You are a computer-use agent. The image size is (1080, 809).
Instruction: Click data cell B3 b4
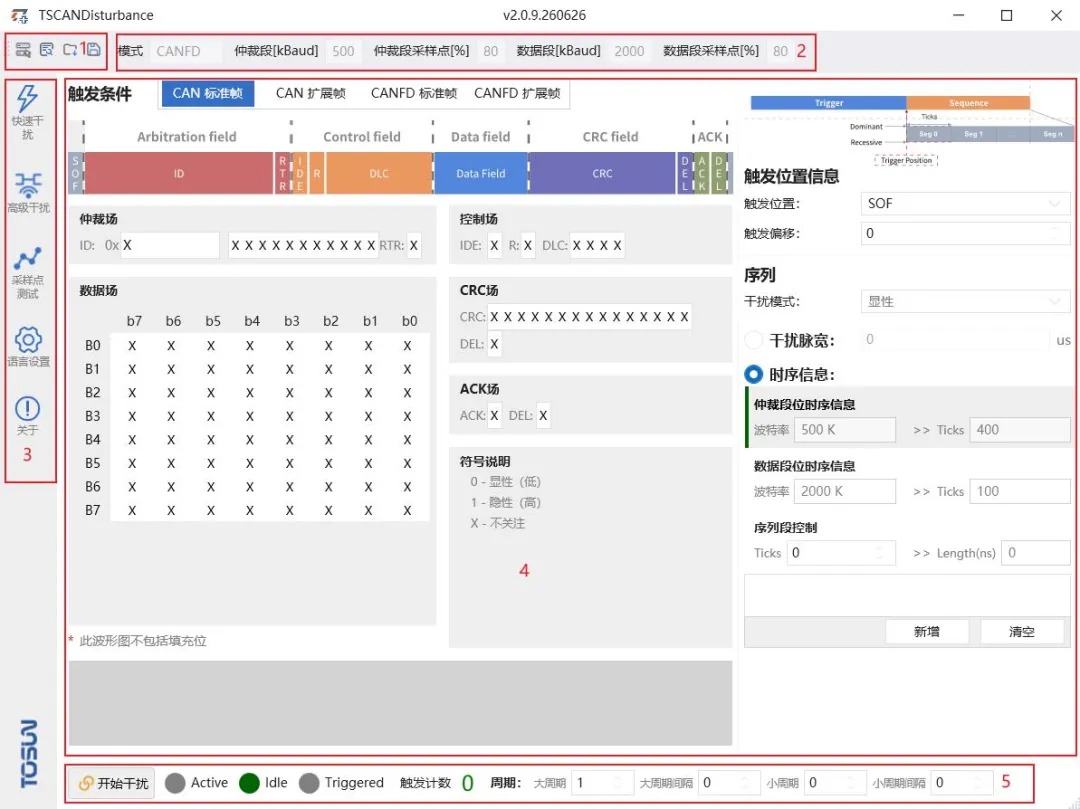250,416
